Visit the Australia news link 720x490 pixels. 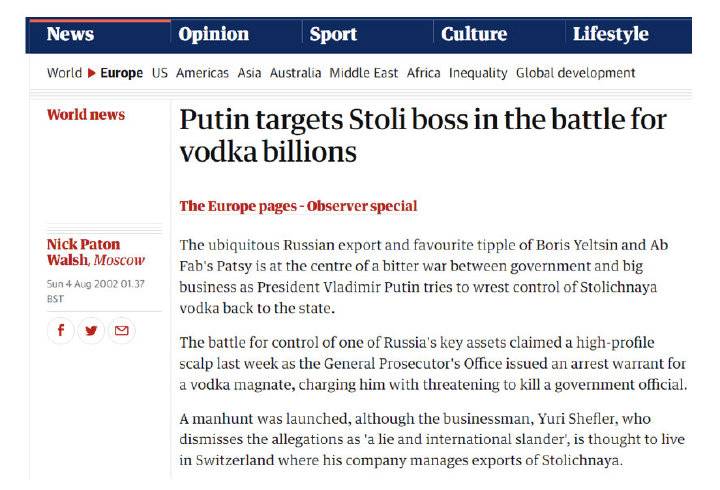[295, 73]
